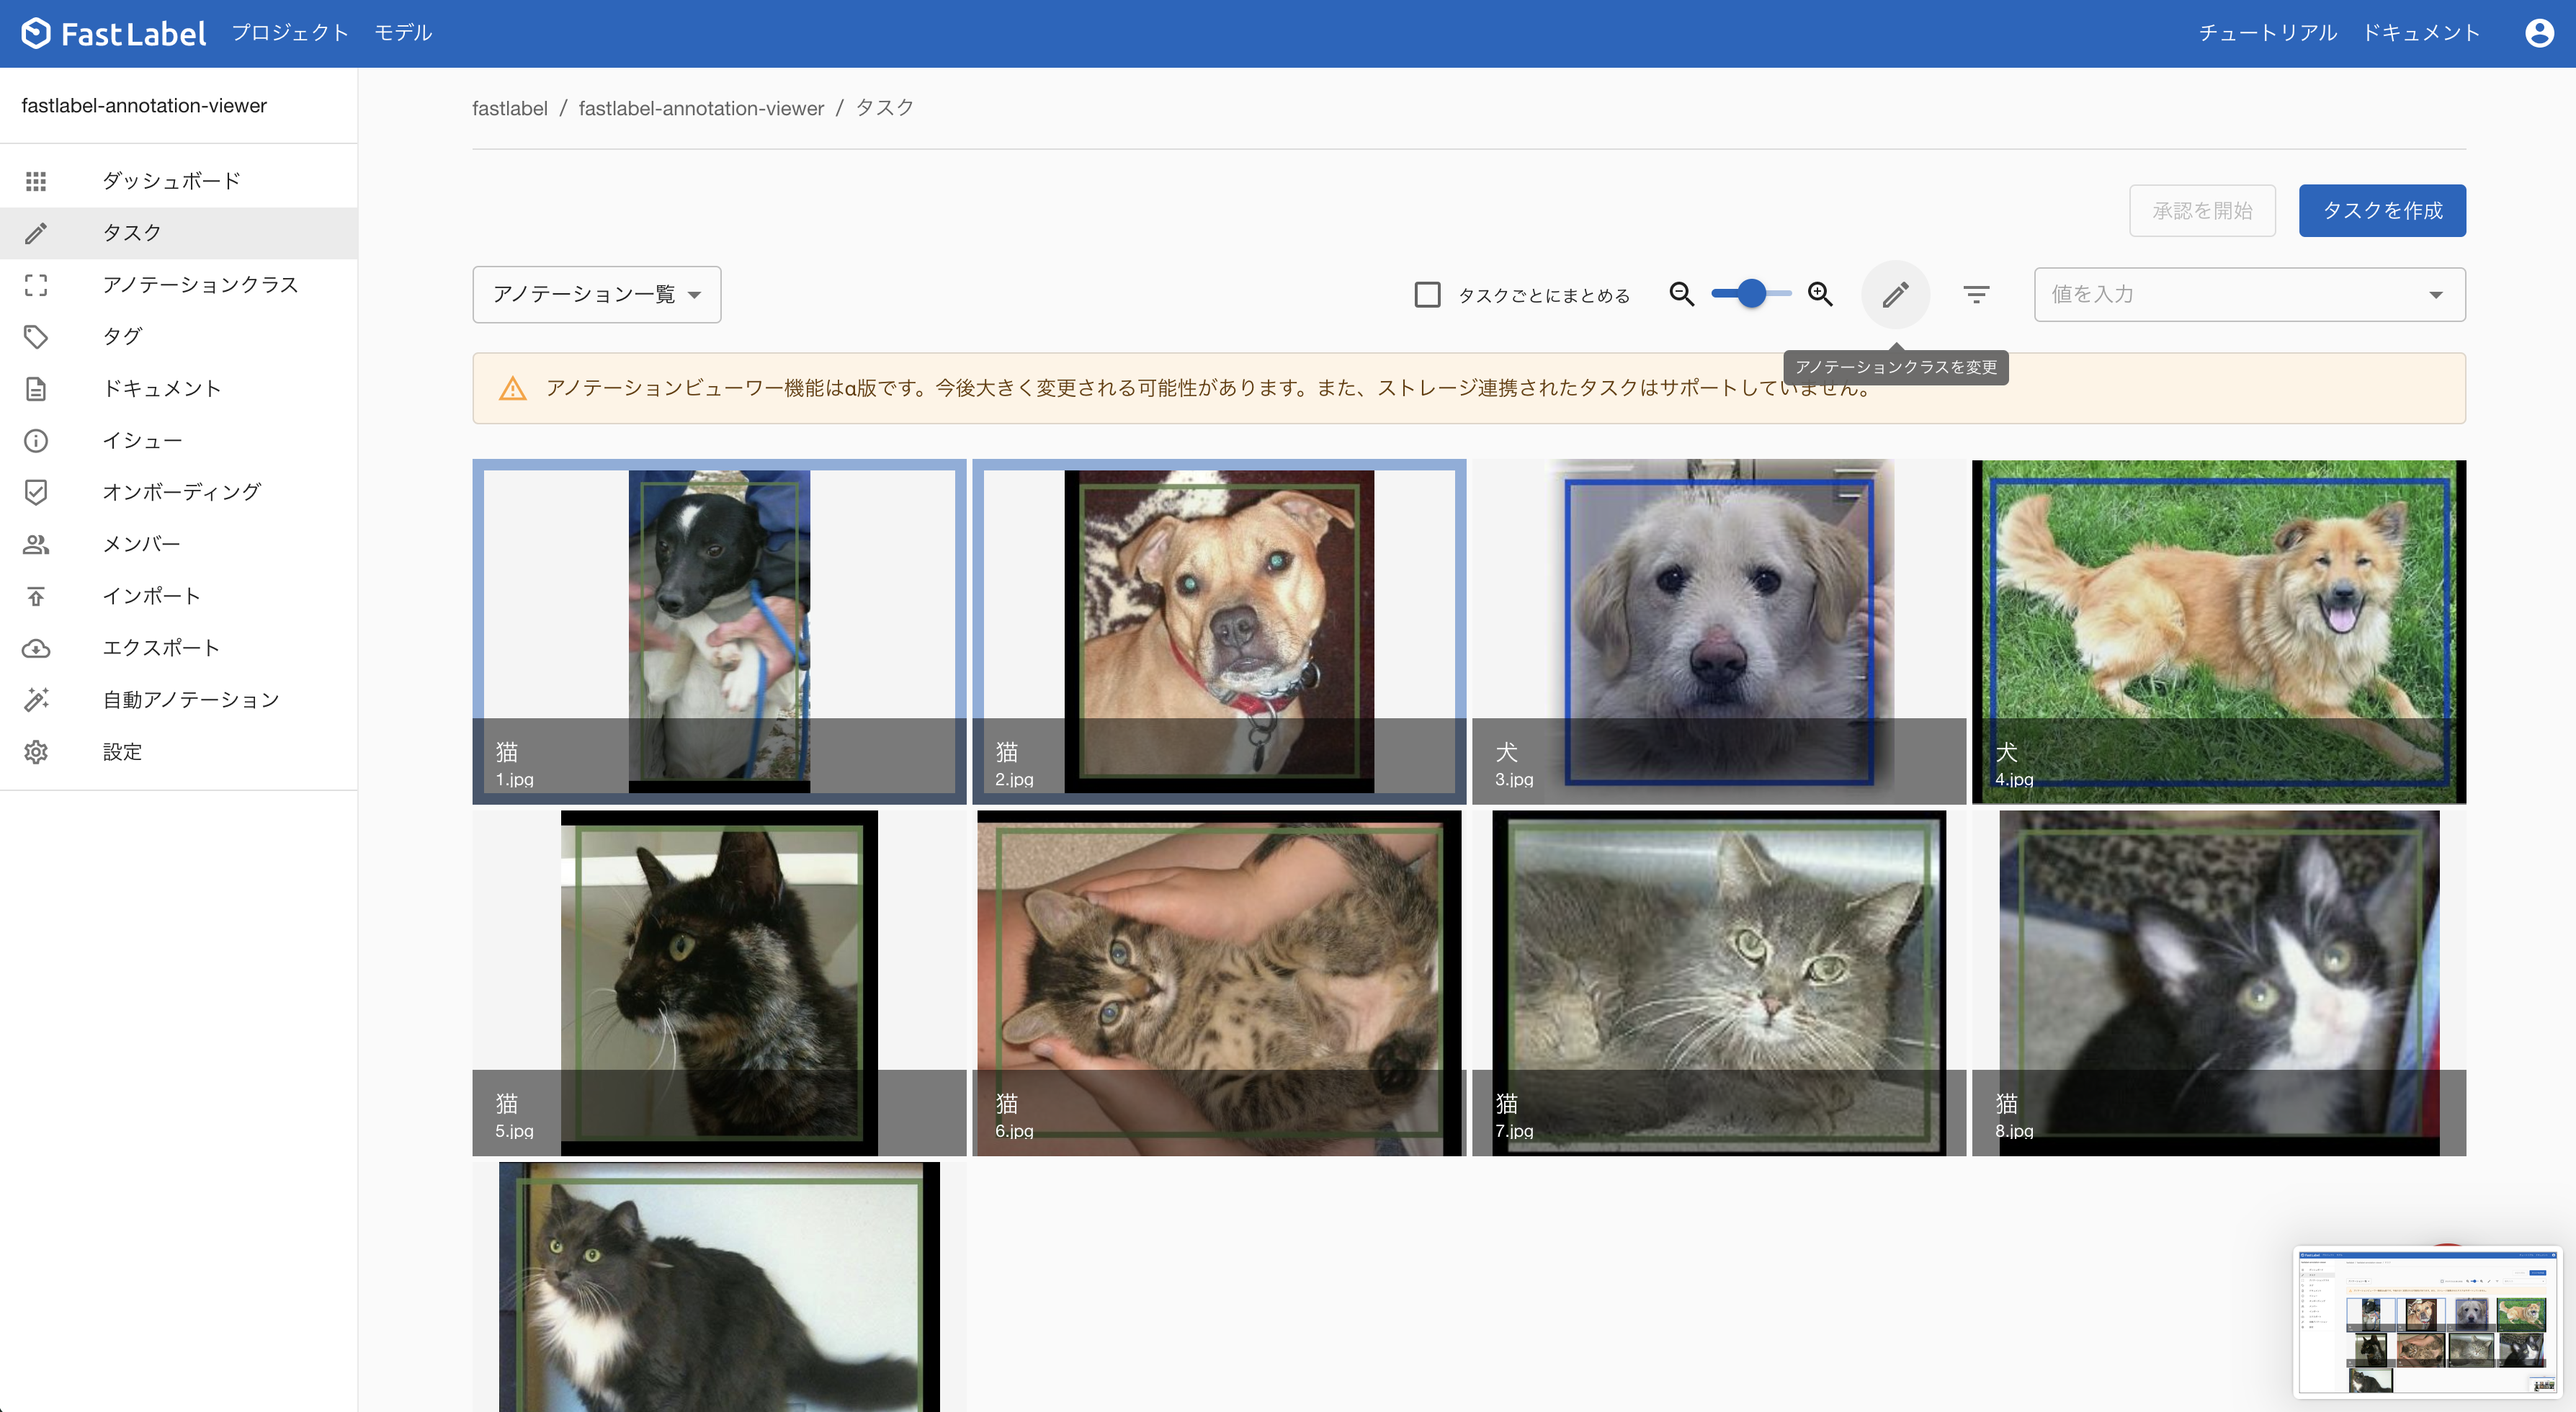Viewport: 2576px width, 1412px height.
Task: Enable the タスクごとにまとめる checkbox
Action: click(x=1427, y=294)
